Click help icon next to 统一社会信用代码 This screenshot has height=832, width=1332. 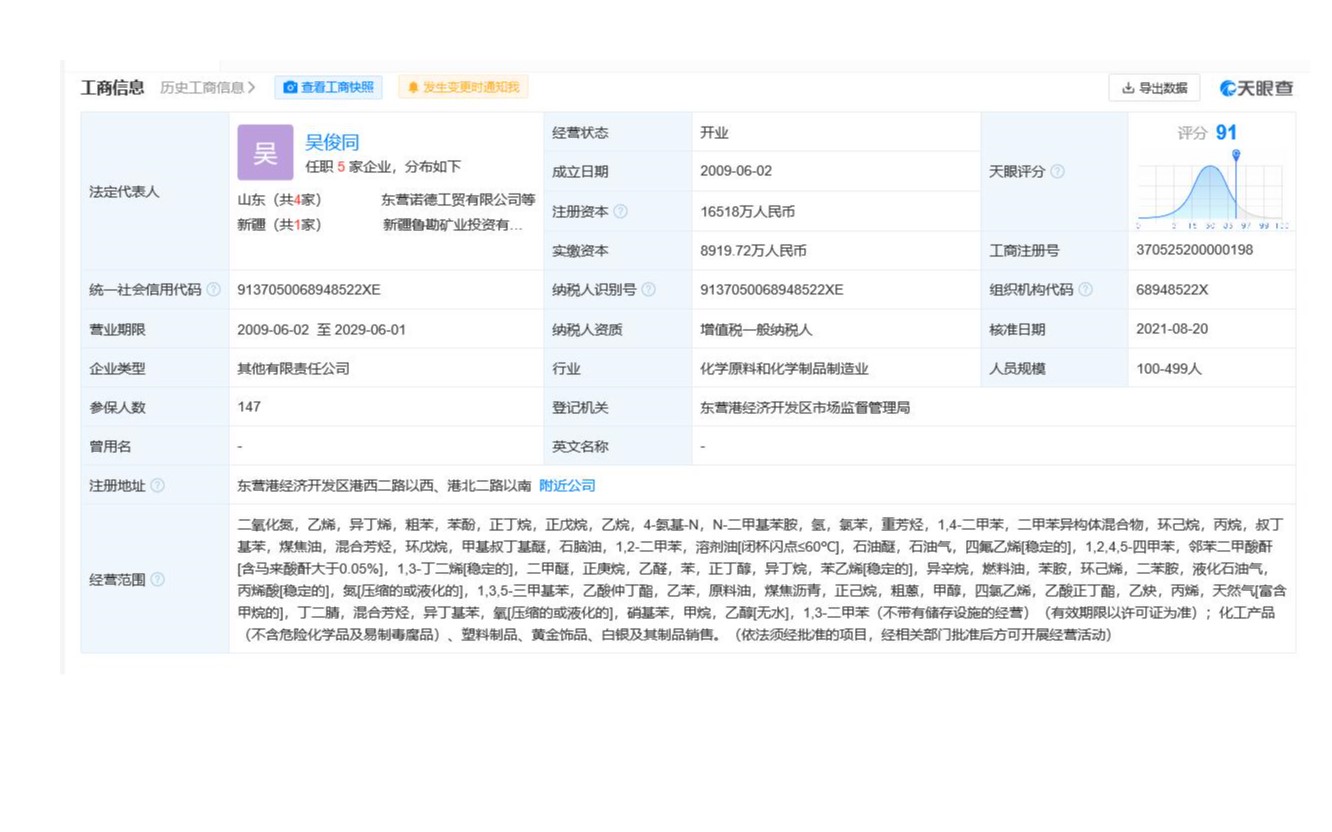[x=213, y=290]
